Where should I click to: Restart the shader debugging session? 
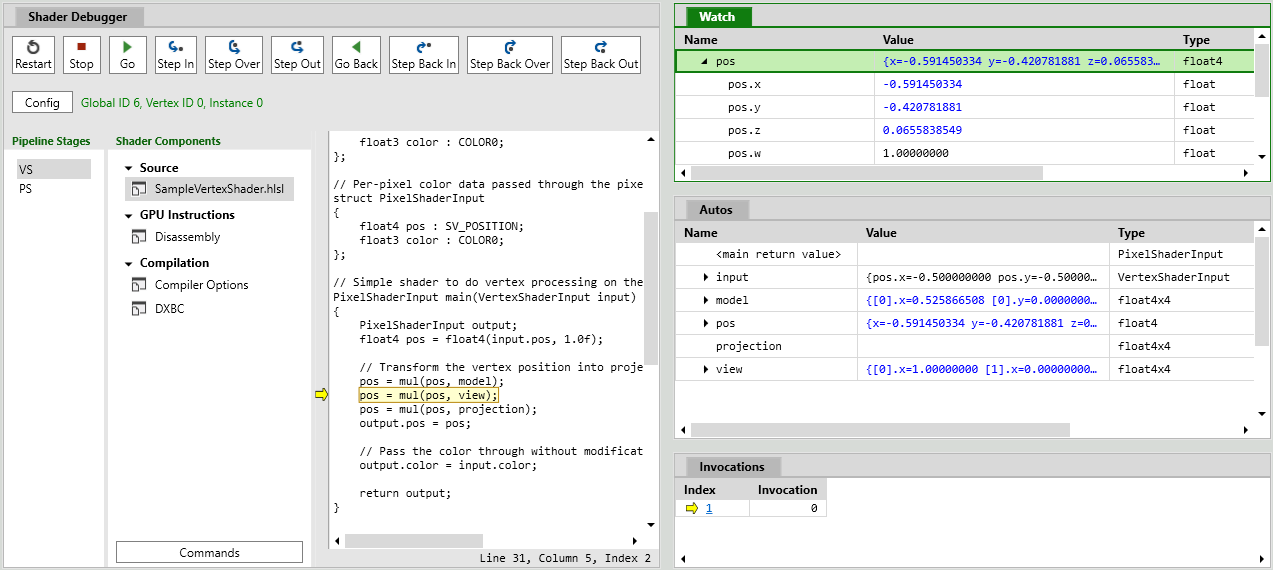34,55
